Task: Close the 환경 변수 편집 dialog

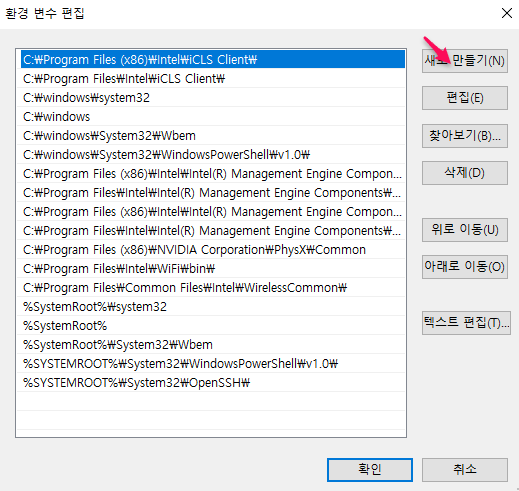Action: pos(507,13)
